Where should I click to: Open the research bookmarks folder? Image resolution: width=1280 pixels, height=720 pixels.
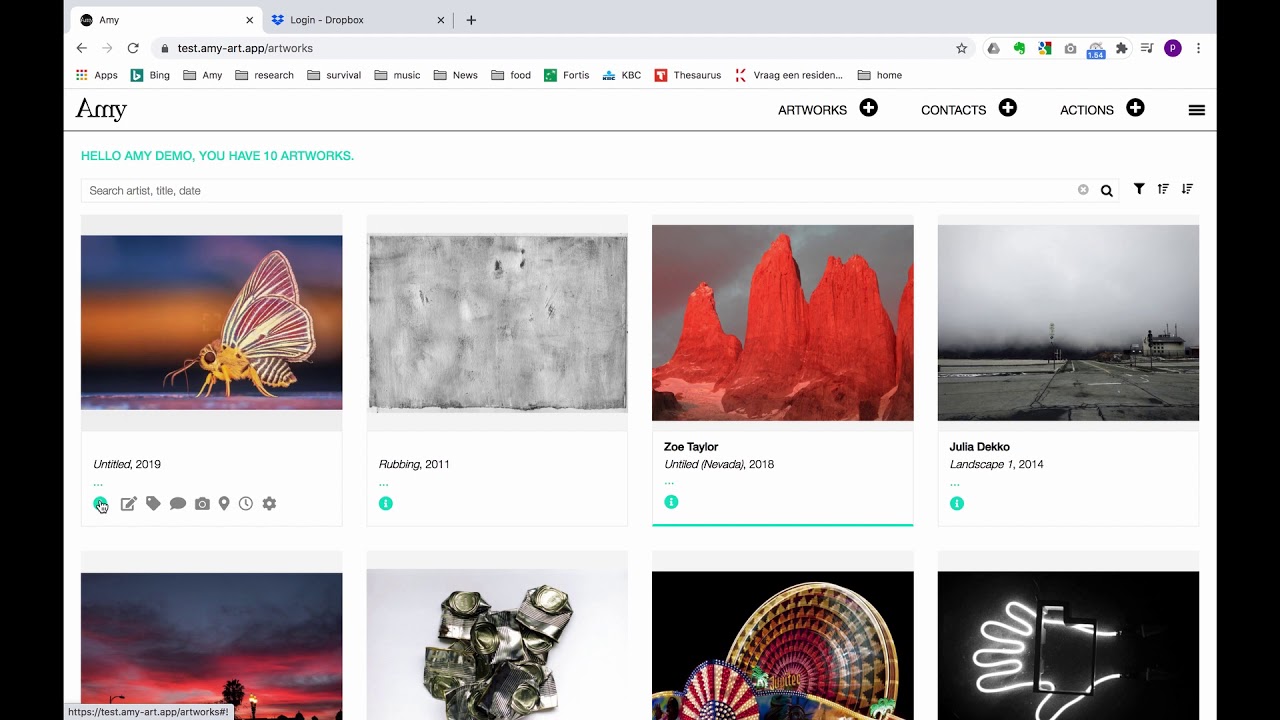point(264,75)
